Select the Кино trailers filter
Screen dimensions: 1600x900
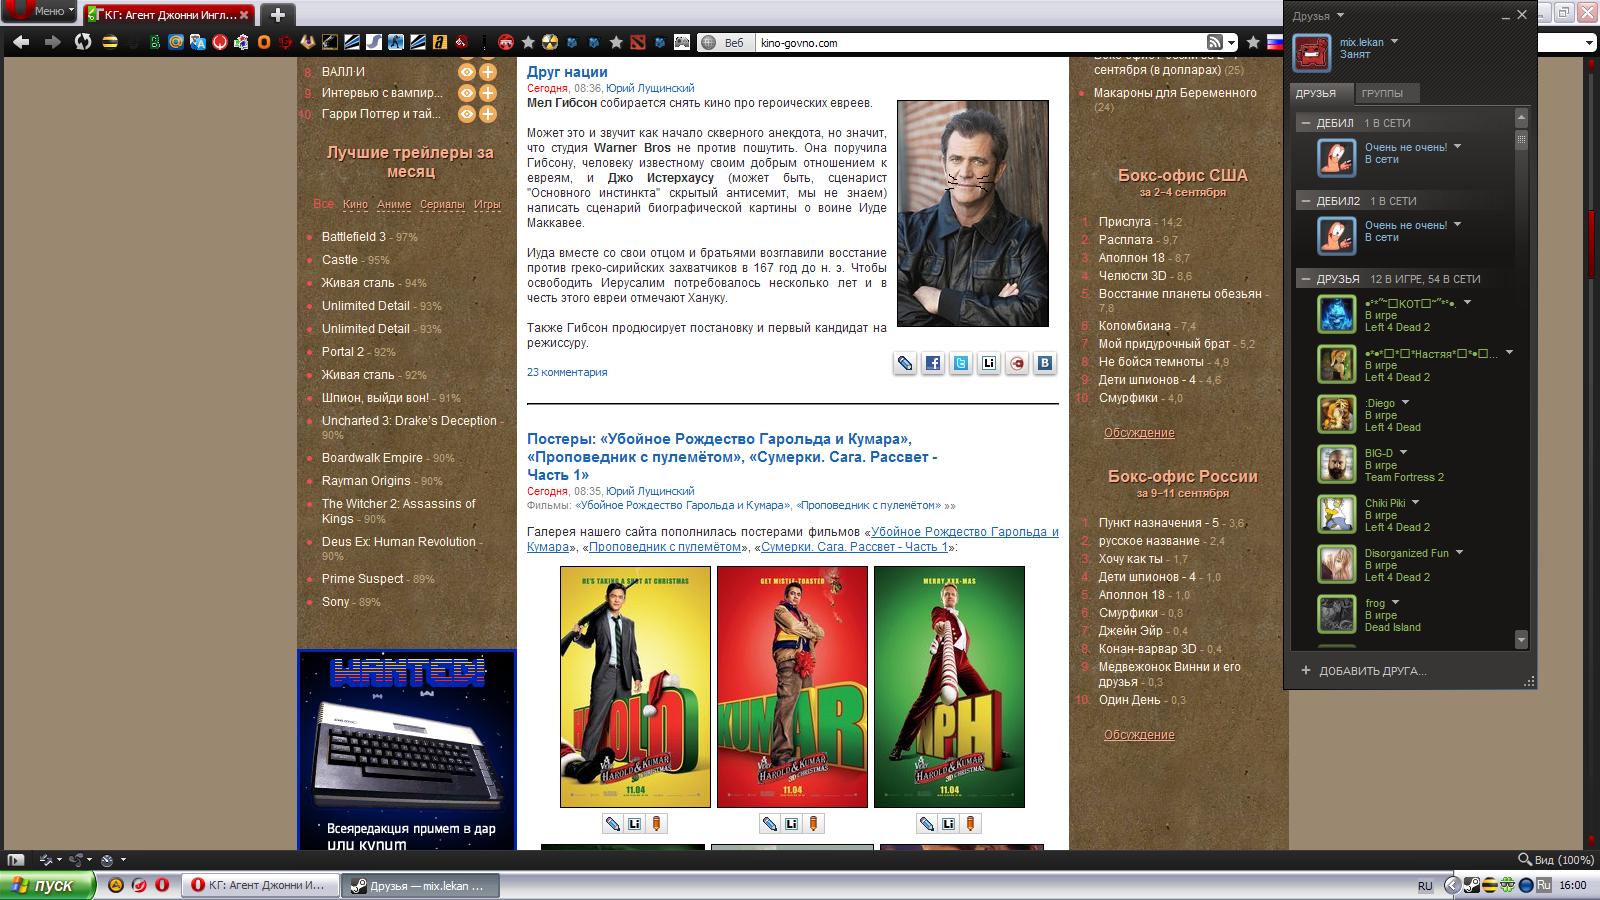[x=355, y=204]
